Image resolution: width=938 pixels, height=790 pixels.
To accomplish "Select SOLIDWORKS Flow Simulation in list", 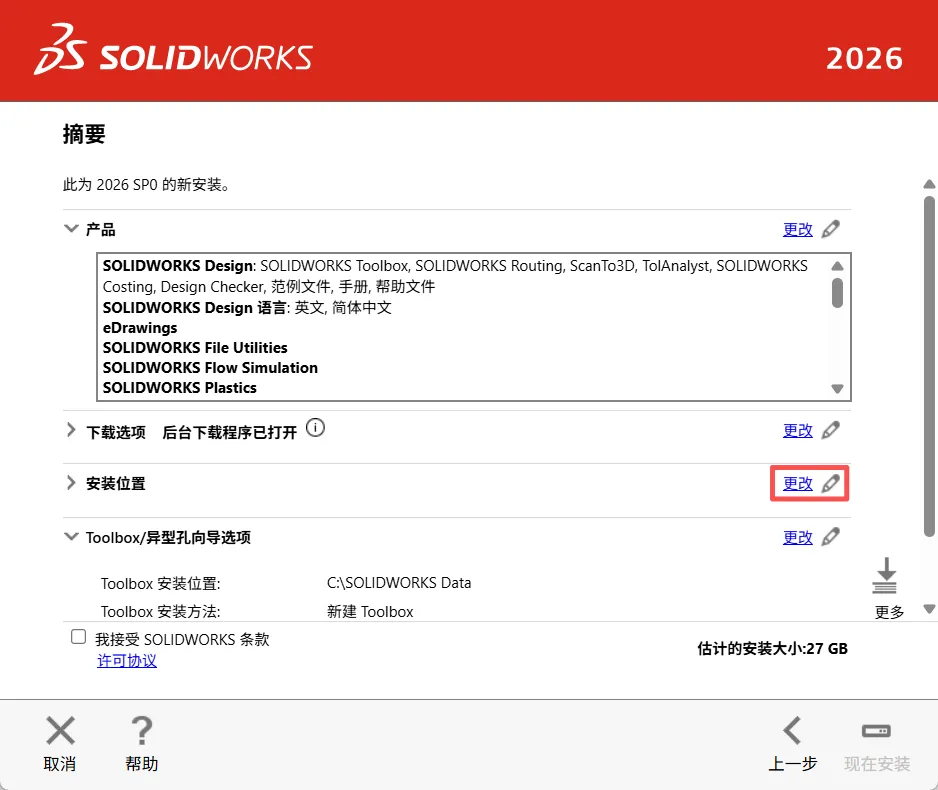I will (x=210, y=368).
